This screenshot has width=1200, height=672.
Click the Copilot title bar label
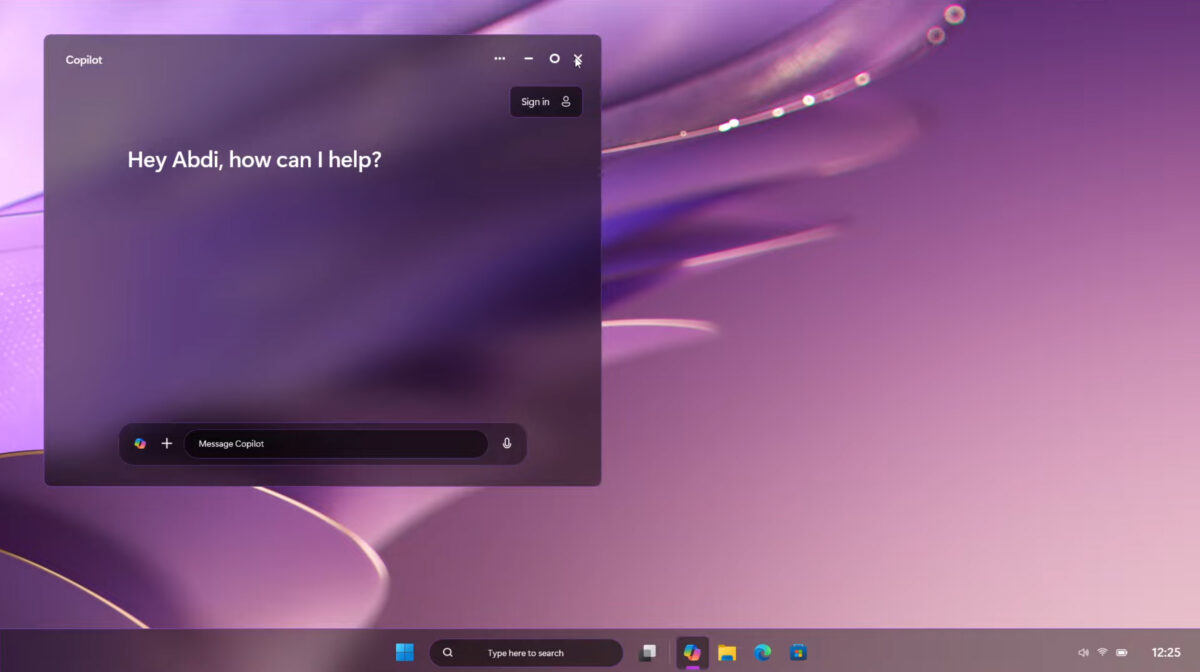84,60
